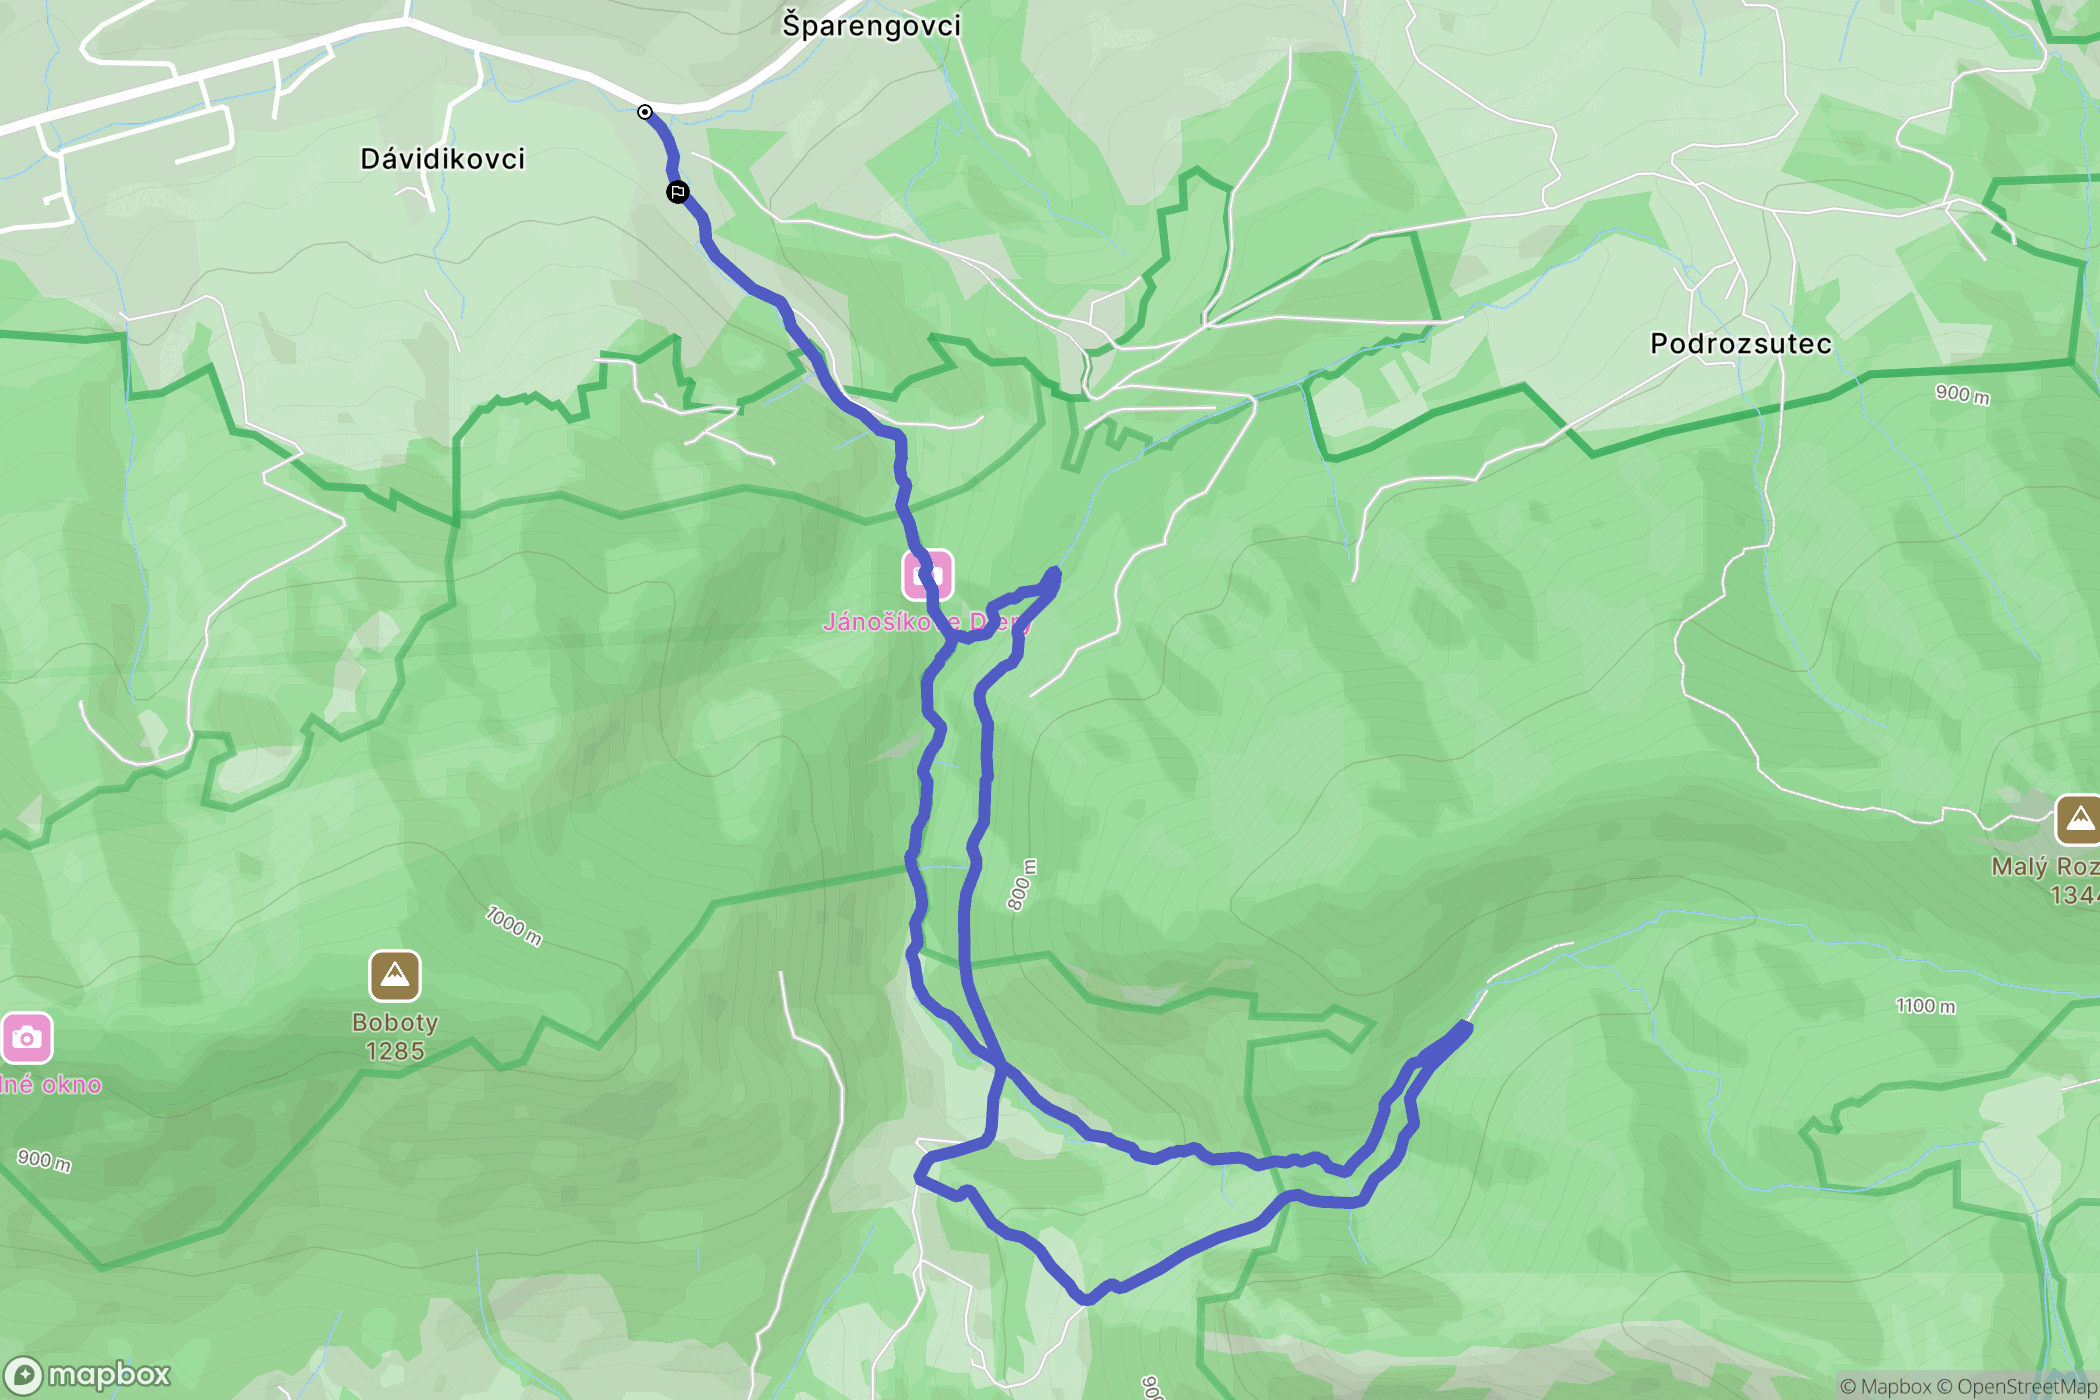
Task: Click the Podrozsutec village label
Action: (x=1741, y=344)
